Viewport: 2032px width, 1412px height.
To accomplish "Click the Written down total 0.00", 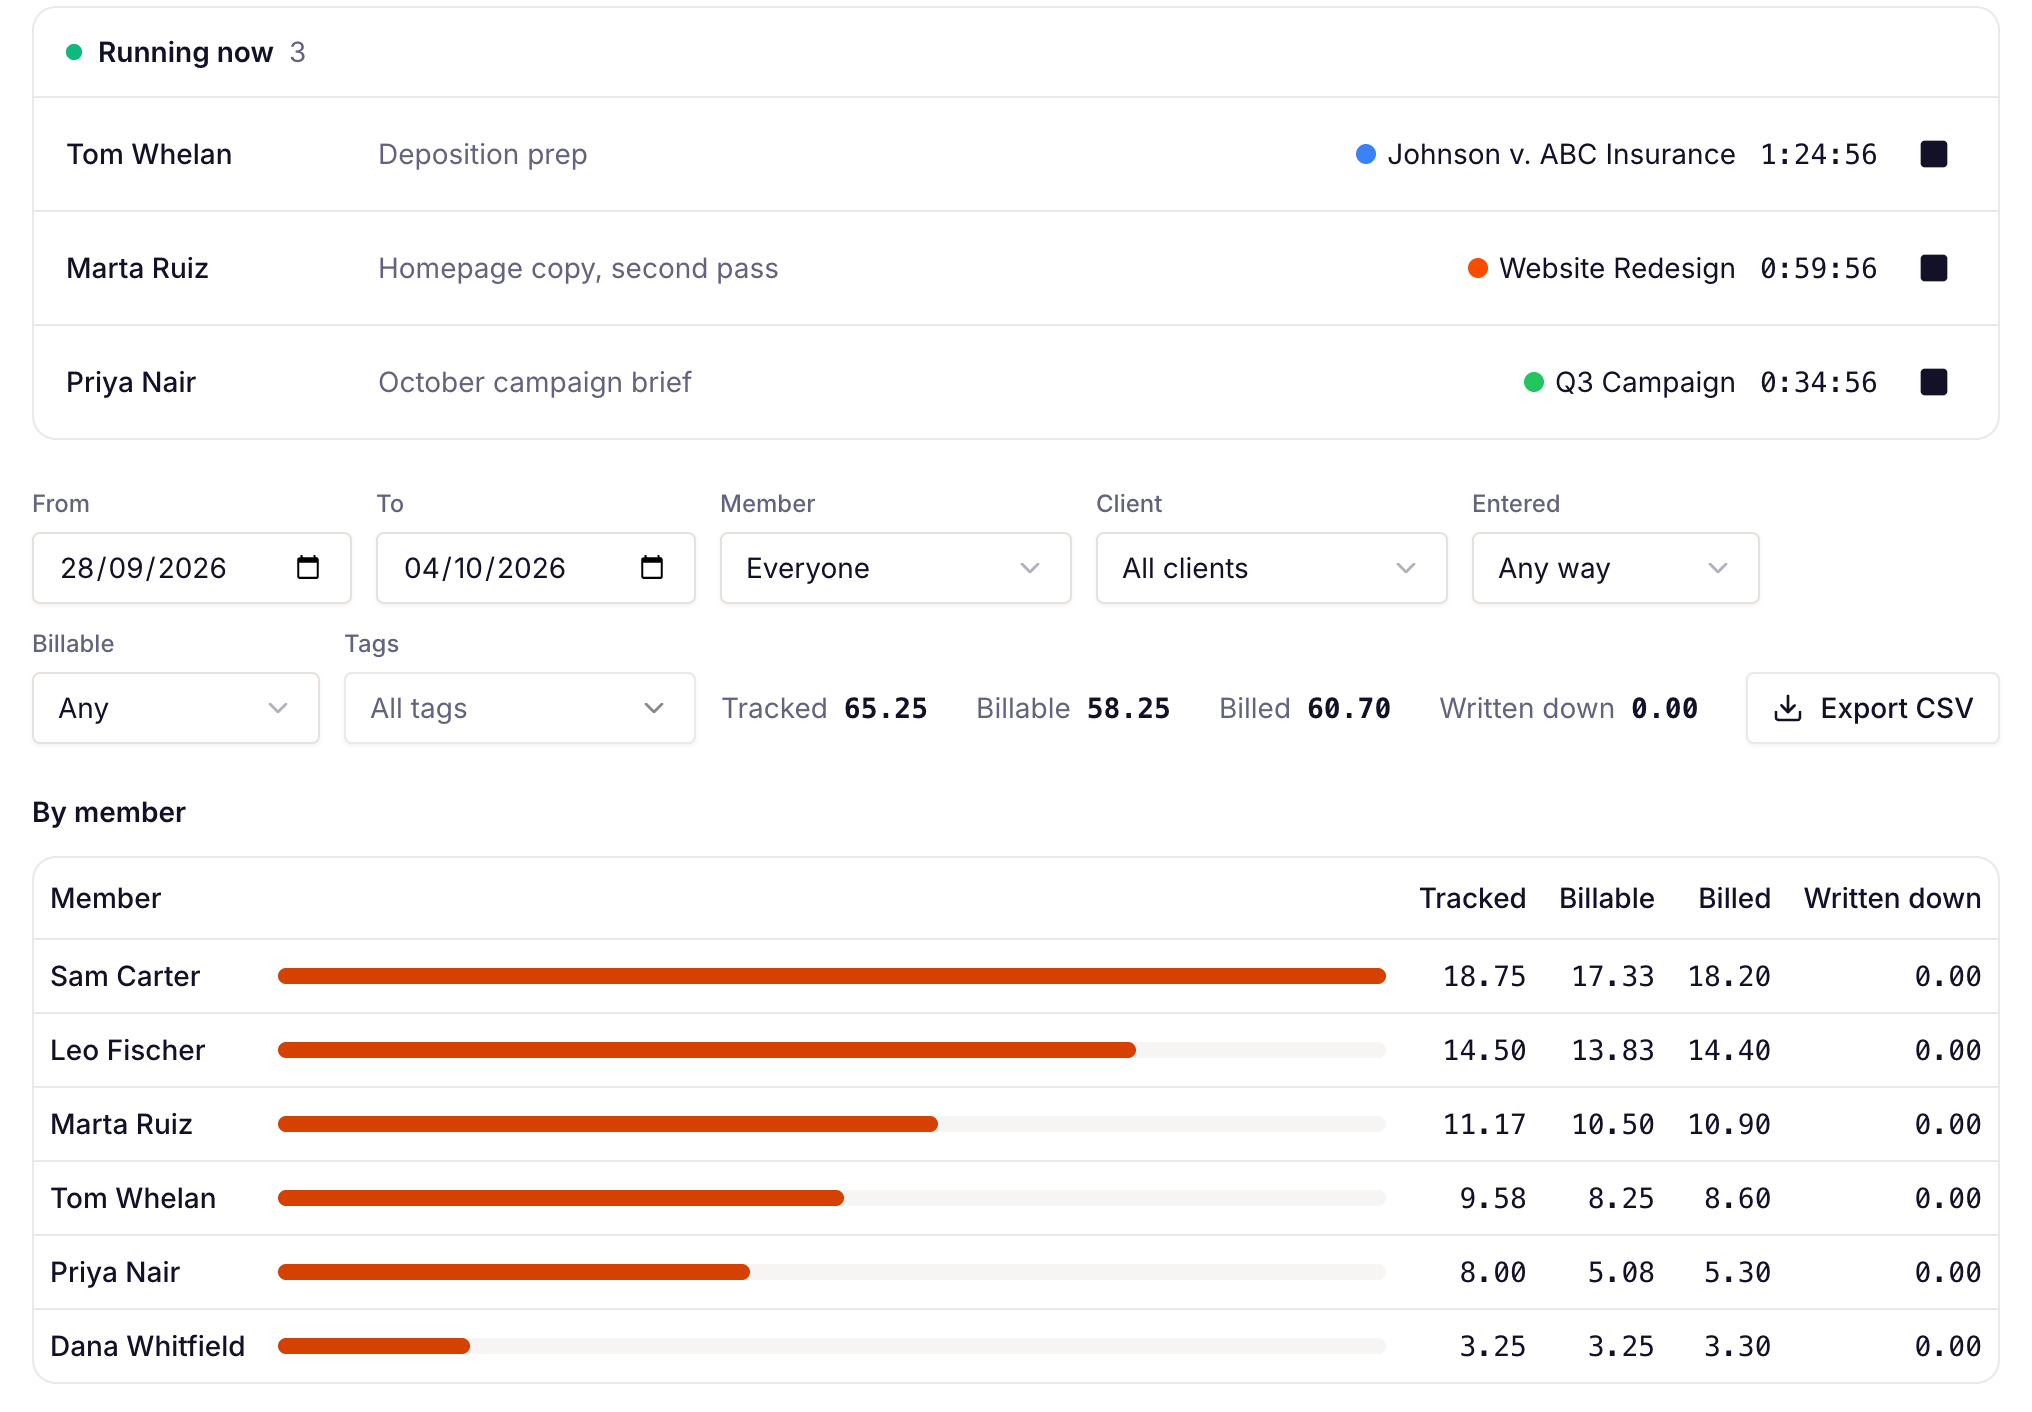I will coord(1664,708).
